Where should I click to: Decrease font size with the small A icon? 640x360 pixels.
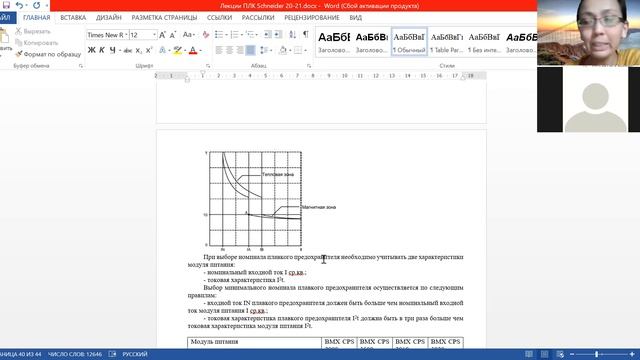(x=173, y=35)
